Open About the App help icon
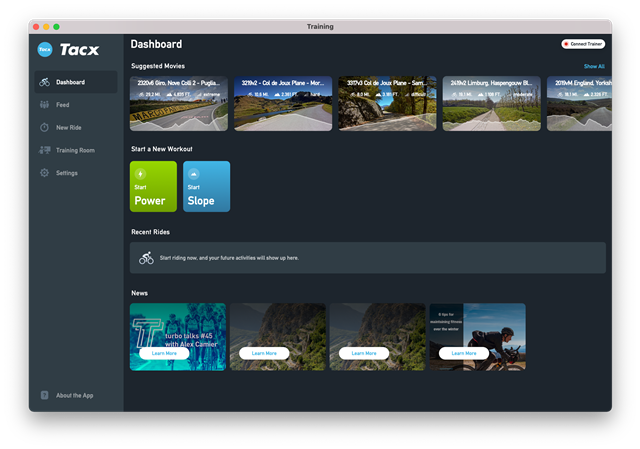Image resolution: width=640 pixels, height=449 pixels. coord(44,395)
